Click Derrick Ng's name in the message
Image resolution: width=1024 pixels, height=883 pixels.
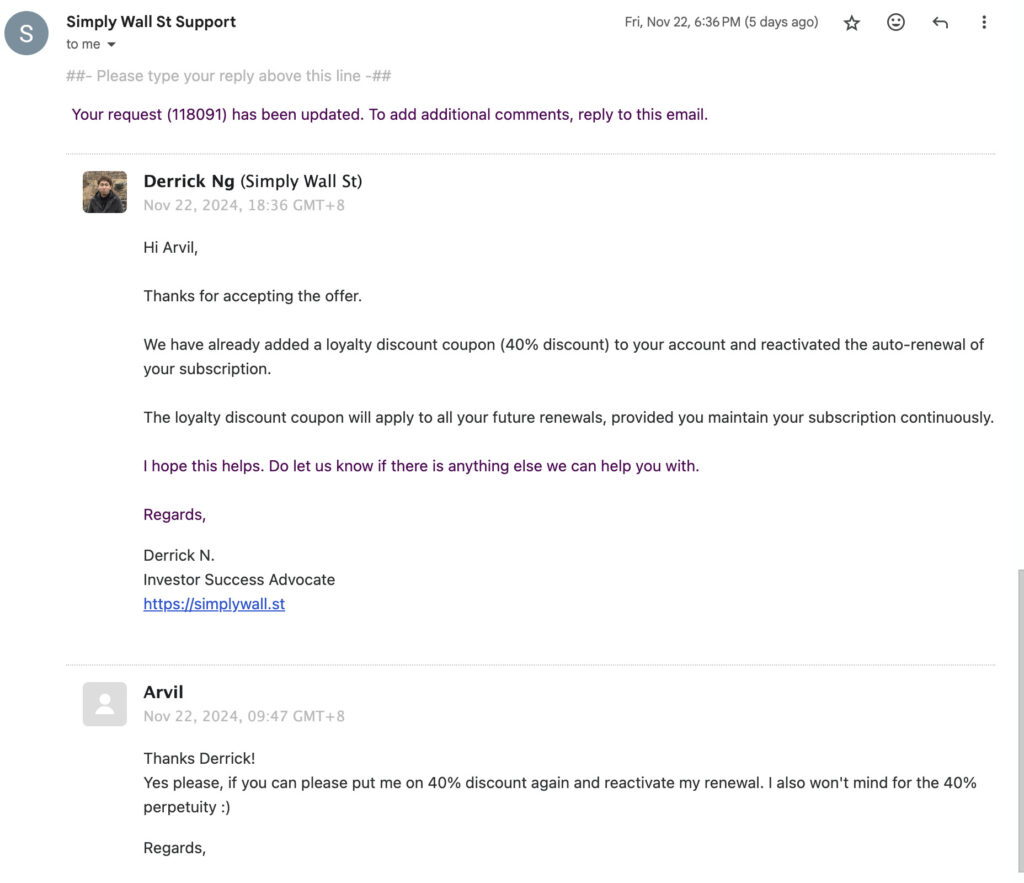189,181
